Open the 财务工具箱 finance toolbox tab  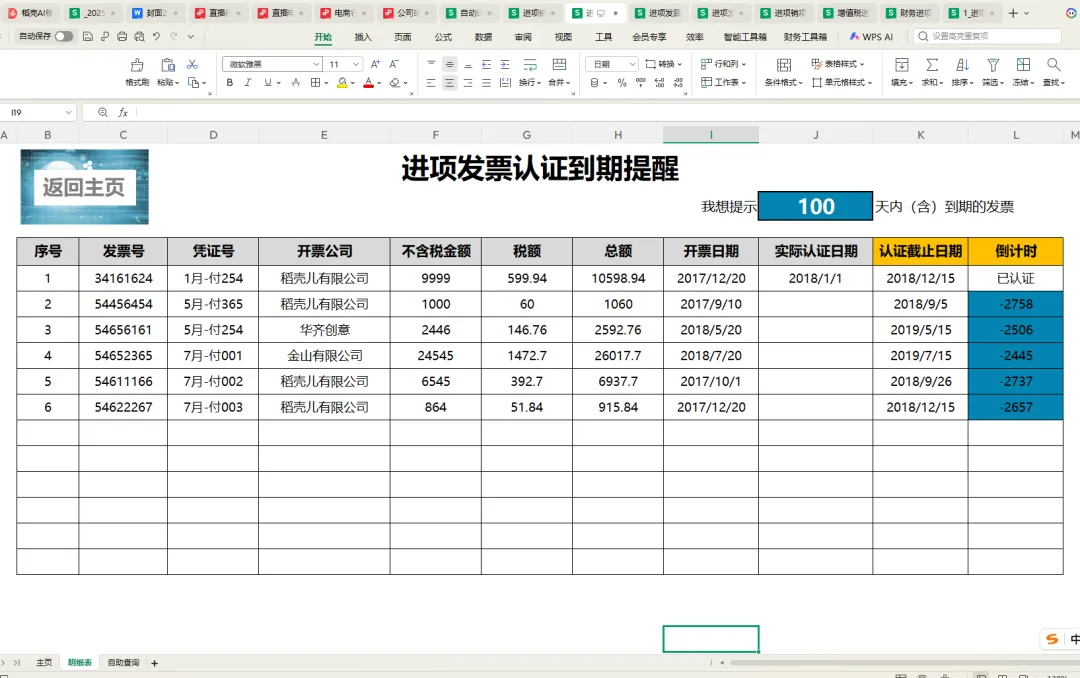click(x=804, y=37)
